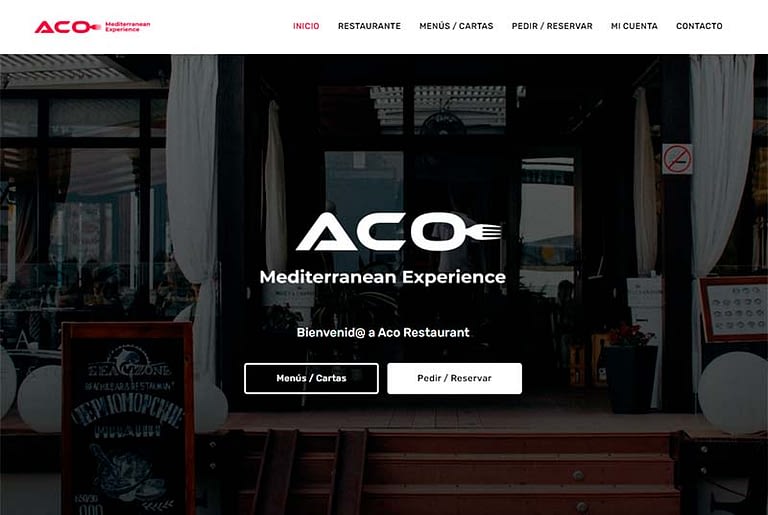The width and height of the screenshot is (768, 515).
Task: Go to the RESTAURANTE page
Action: pos(369,26)
